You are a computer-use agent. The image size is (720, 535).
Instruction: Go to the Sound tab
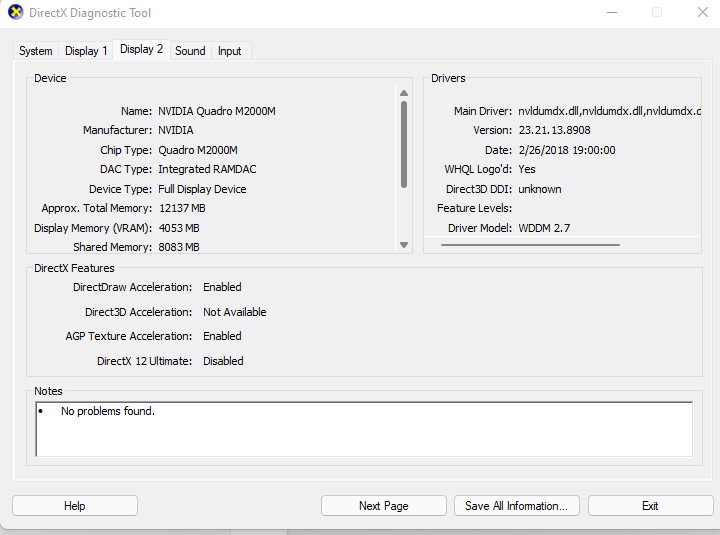(190, 51)
